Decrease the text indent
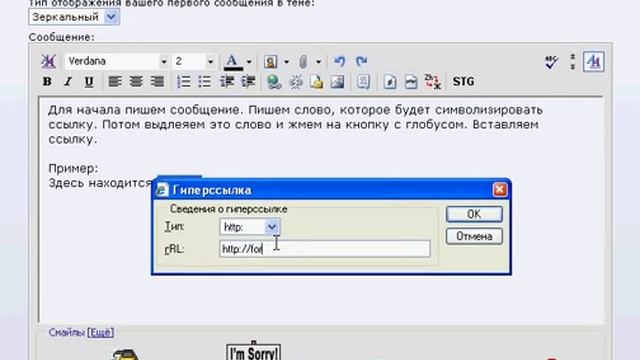This screenshot has height=360, width=640. click(x=227, y=82)
